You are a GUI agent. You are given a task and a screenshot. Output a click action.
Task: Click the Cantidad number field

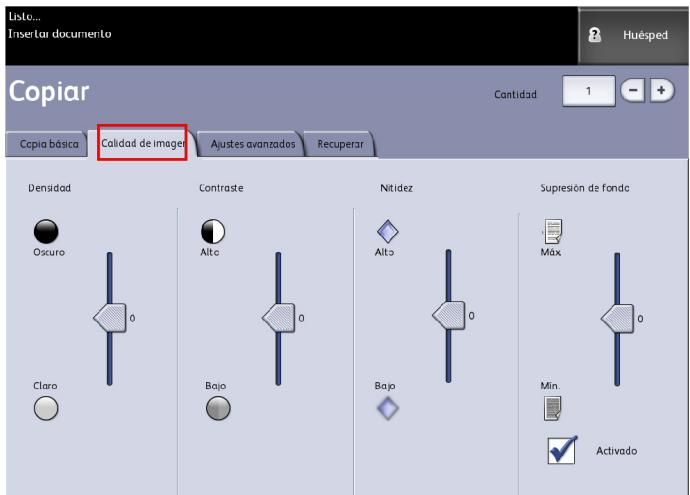pos(589,93)
